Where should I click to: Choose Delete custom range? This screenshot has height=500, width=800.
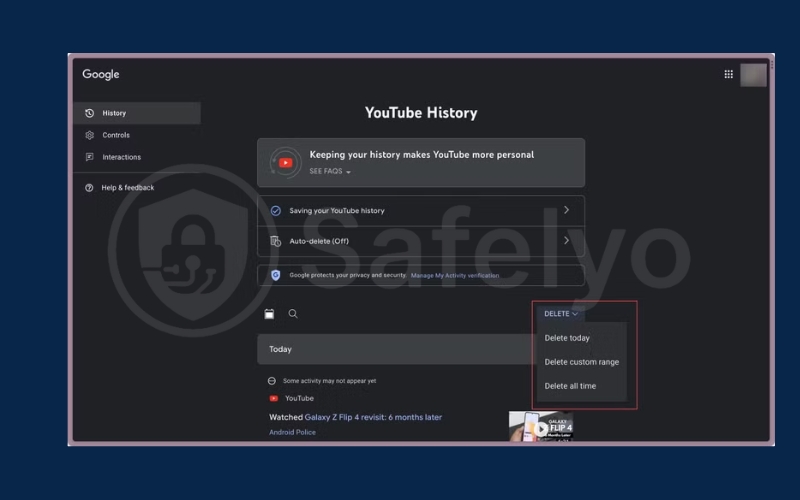click(x=582, y=362)
